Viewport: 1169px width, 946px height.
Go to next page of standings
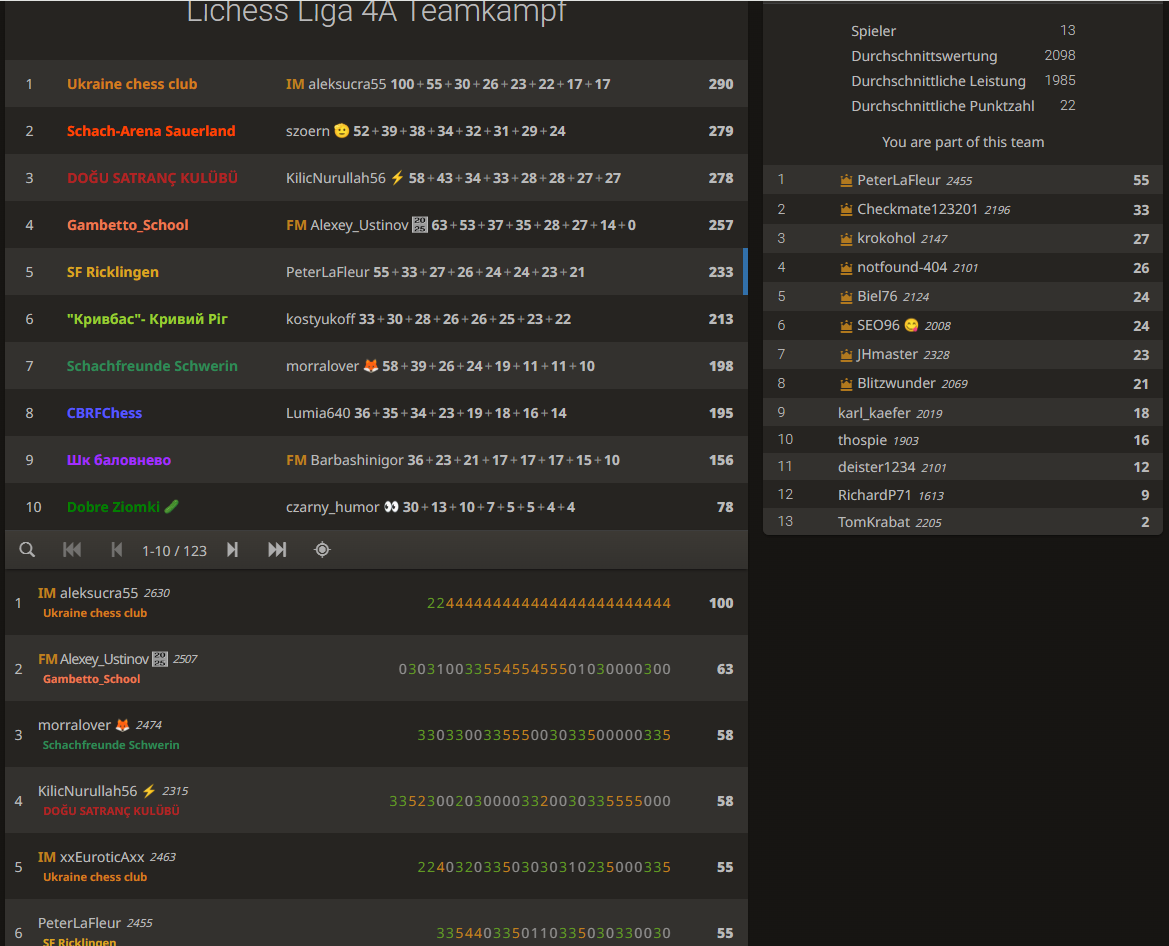coord(232,550)
